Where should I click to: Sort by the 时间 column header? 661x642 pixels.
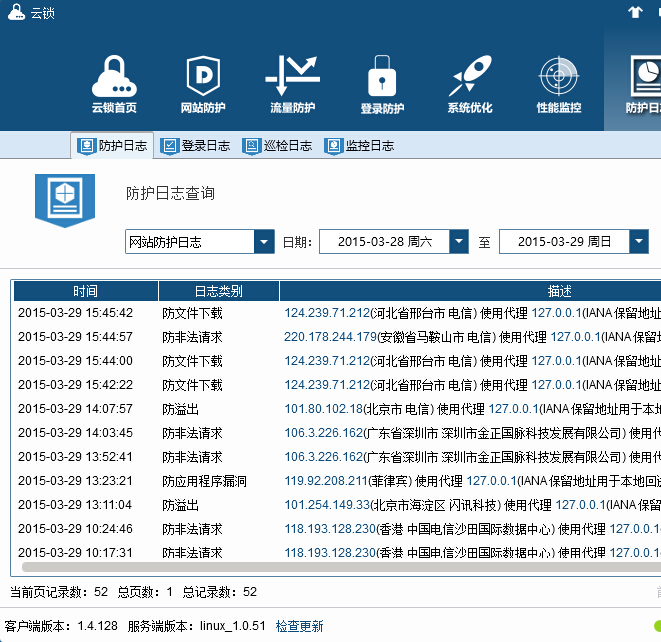coord(85,291)
